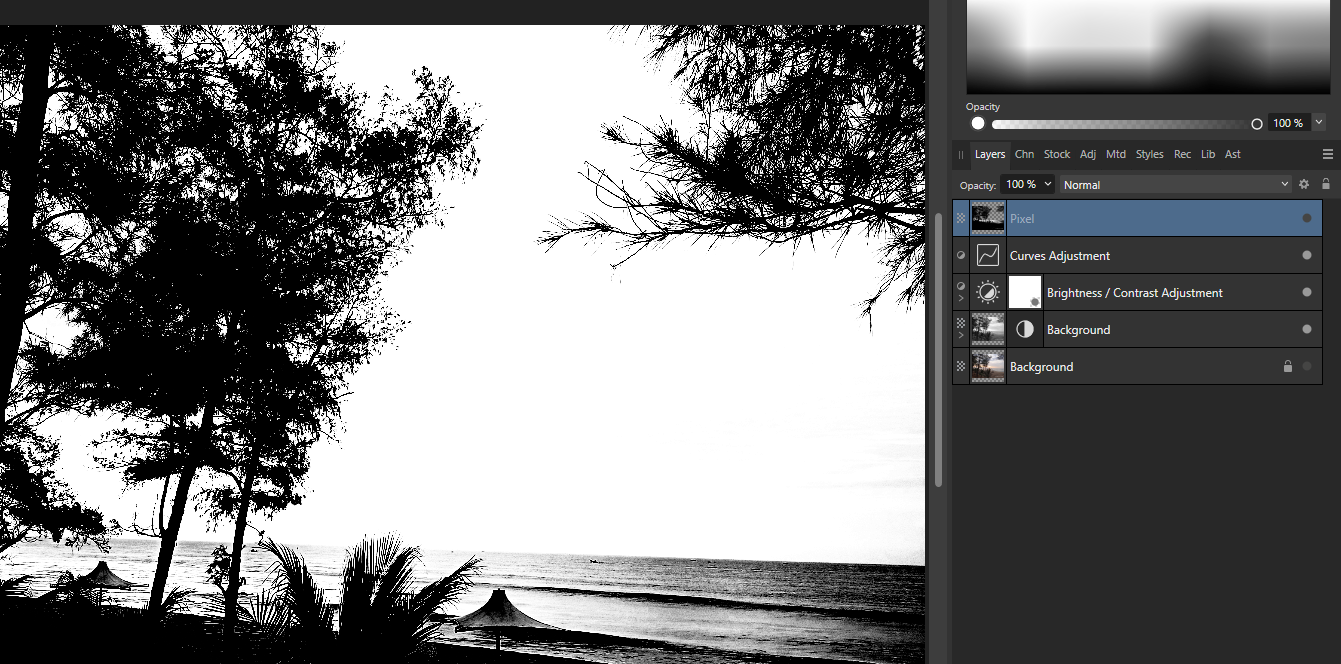This screenshot has height=664, width=1341.
Task: Expand the Background layer with black-and-white adjustment
Action: pos(961,335)
